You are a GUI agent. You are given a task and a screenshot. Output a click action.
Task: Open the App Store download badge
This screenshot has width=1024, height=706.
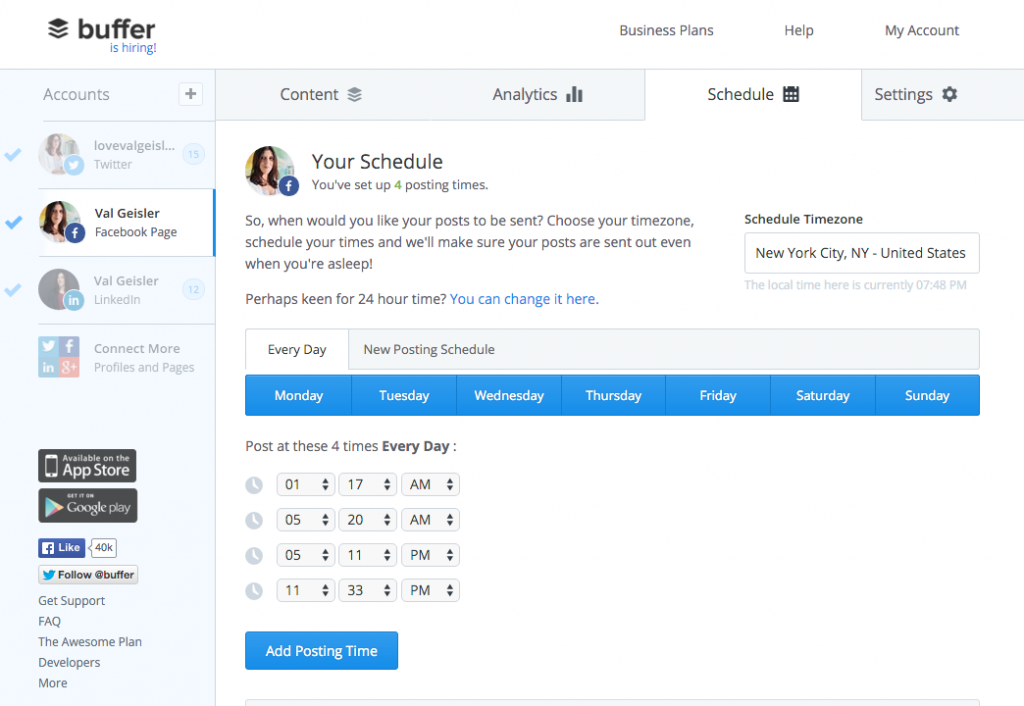(88, 466)
